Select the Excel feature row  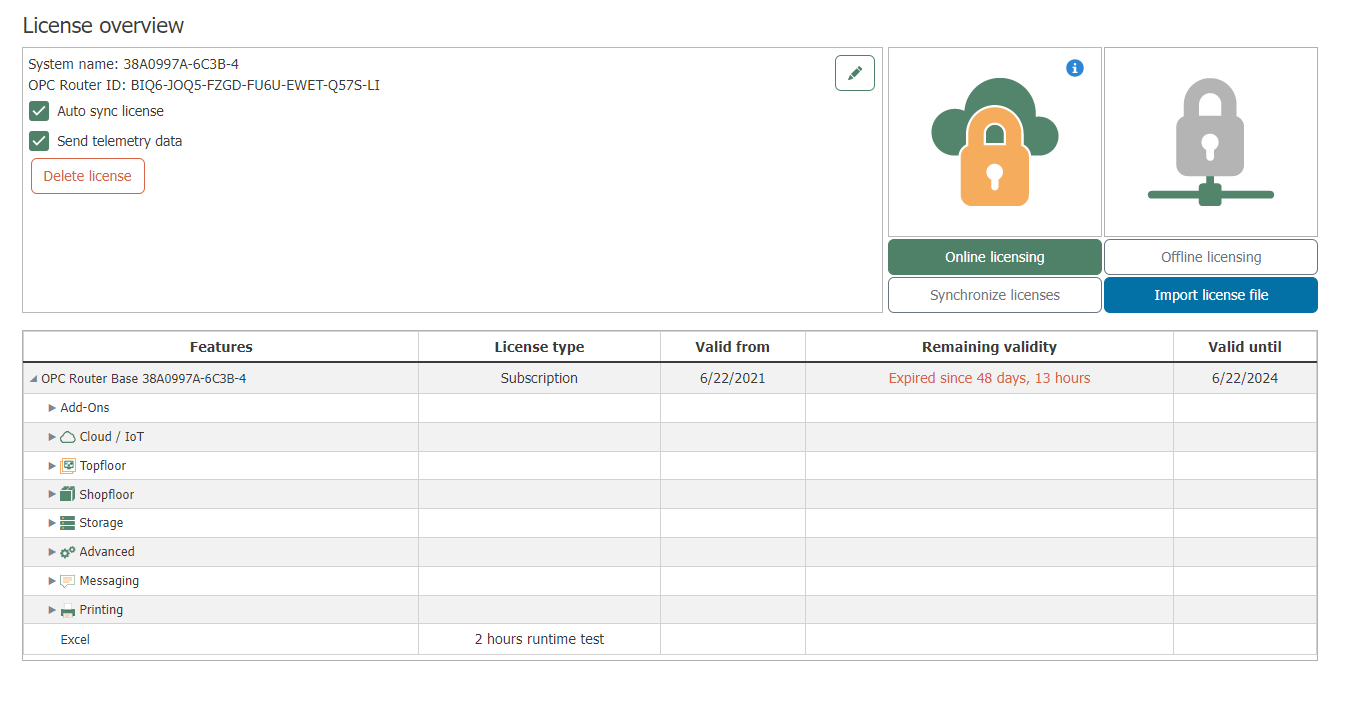tap(670, 639)
